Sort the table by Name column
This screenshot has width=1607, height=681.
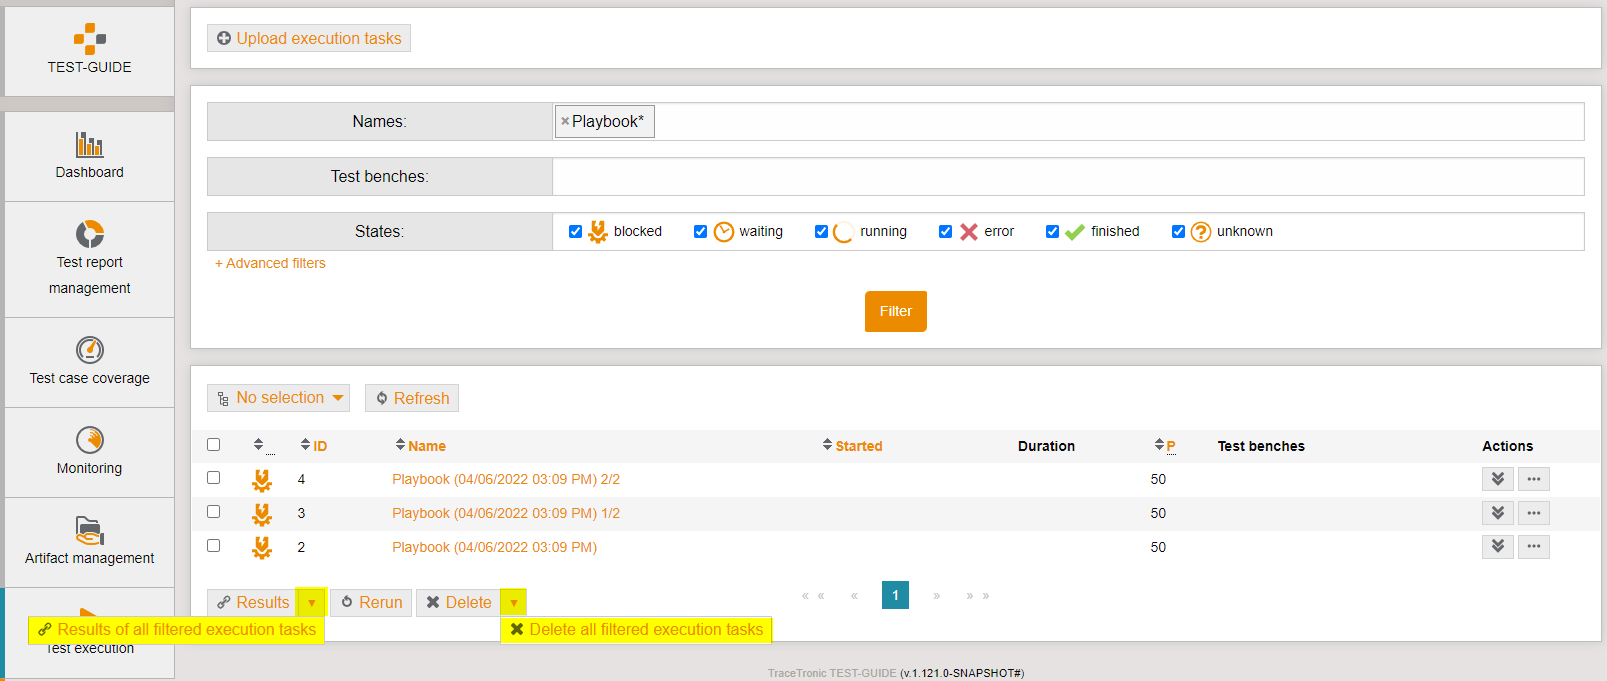[421, 446]
